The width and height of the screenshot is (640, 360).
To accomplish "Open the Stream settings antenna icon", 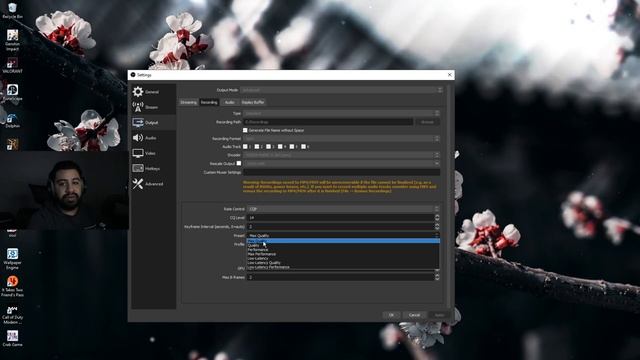I will point(138,107).
